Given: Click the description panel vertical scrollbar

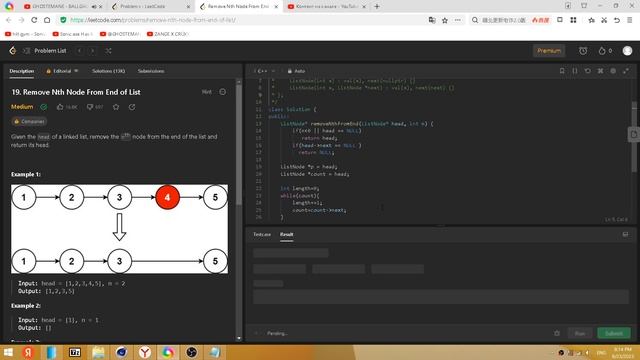Looking at the screenshot, I should (x=239, y=145).
